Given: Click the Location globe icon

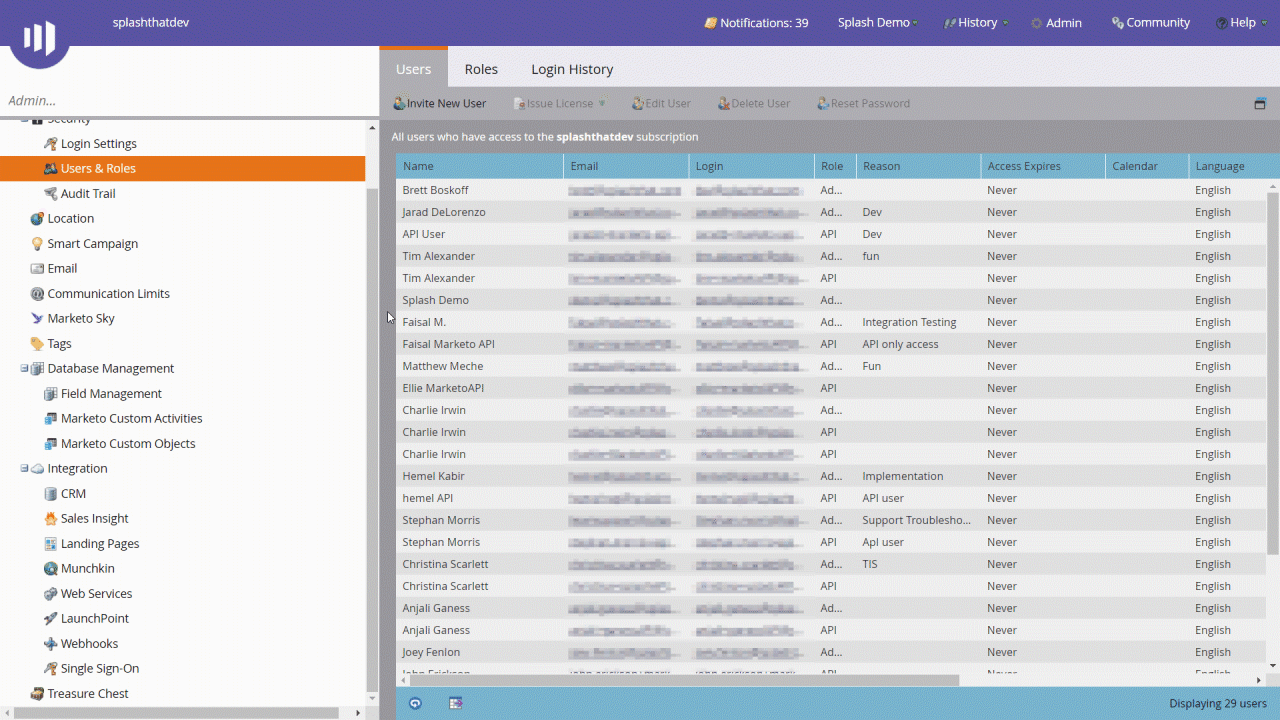Looking at the screenshot, I should 37,219.
